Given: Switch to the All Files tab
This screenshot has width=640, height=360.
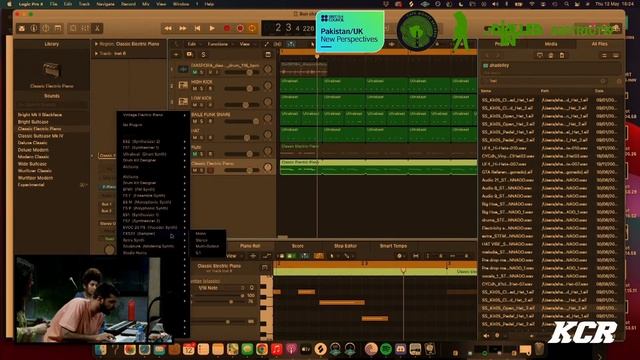Looking at the screenshot, I should coord(599,44).
